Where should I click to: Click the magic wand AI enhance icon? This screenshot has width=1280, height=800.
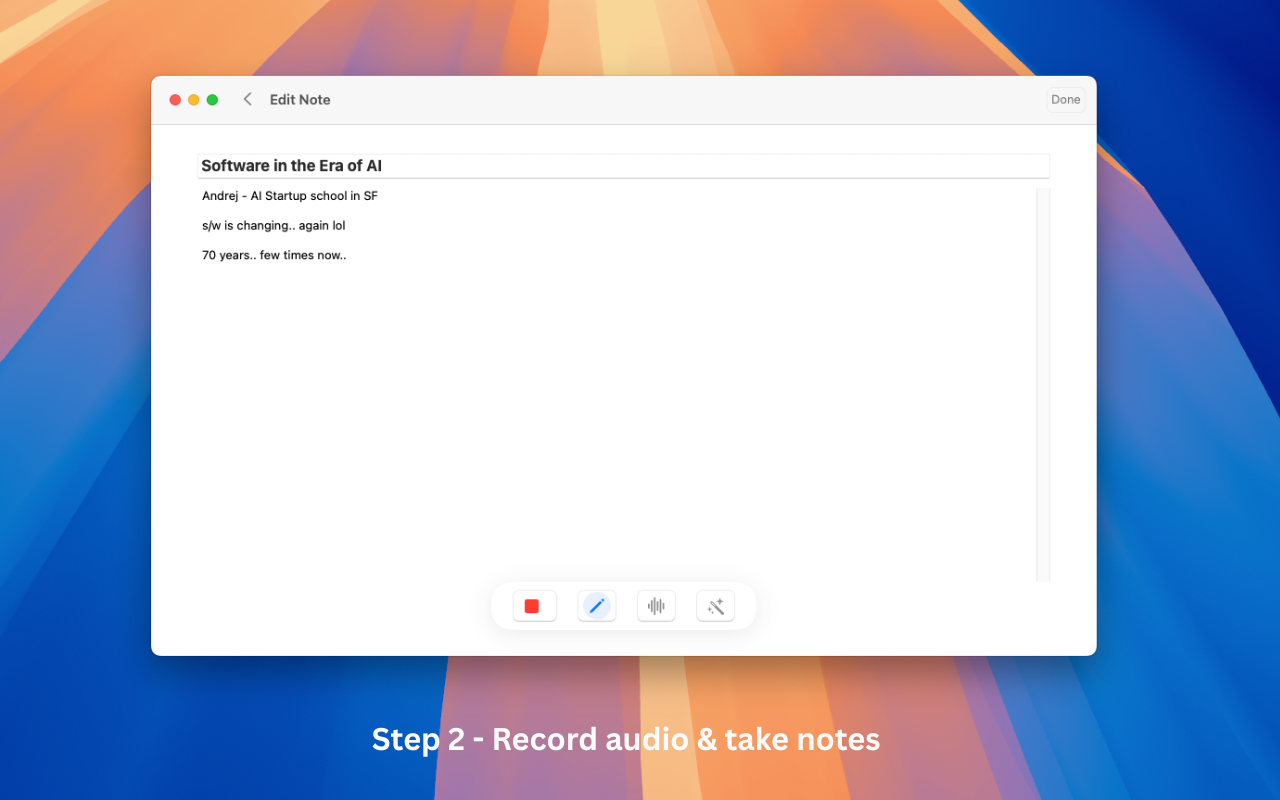tap(716, 606)
